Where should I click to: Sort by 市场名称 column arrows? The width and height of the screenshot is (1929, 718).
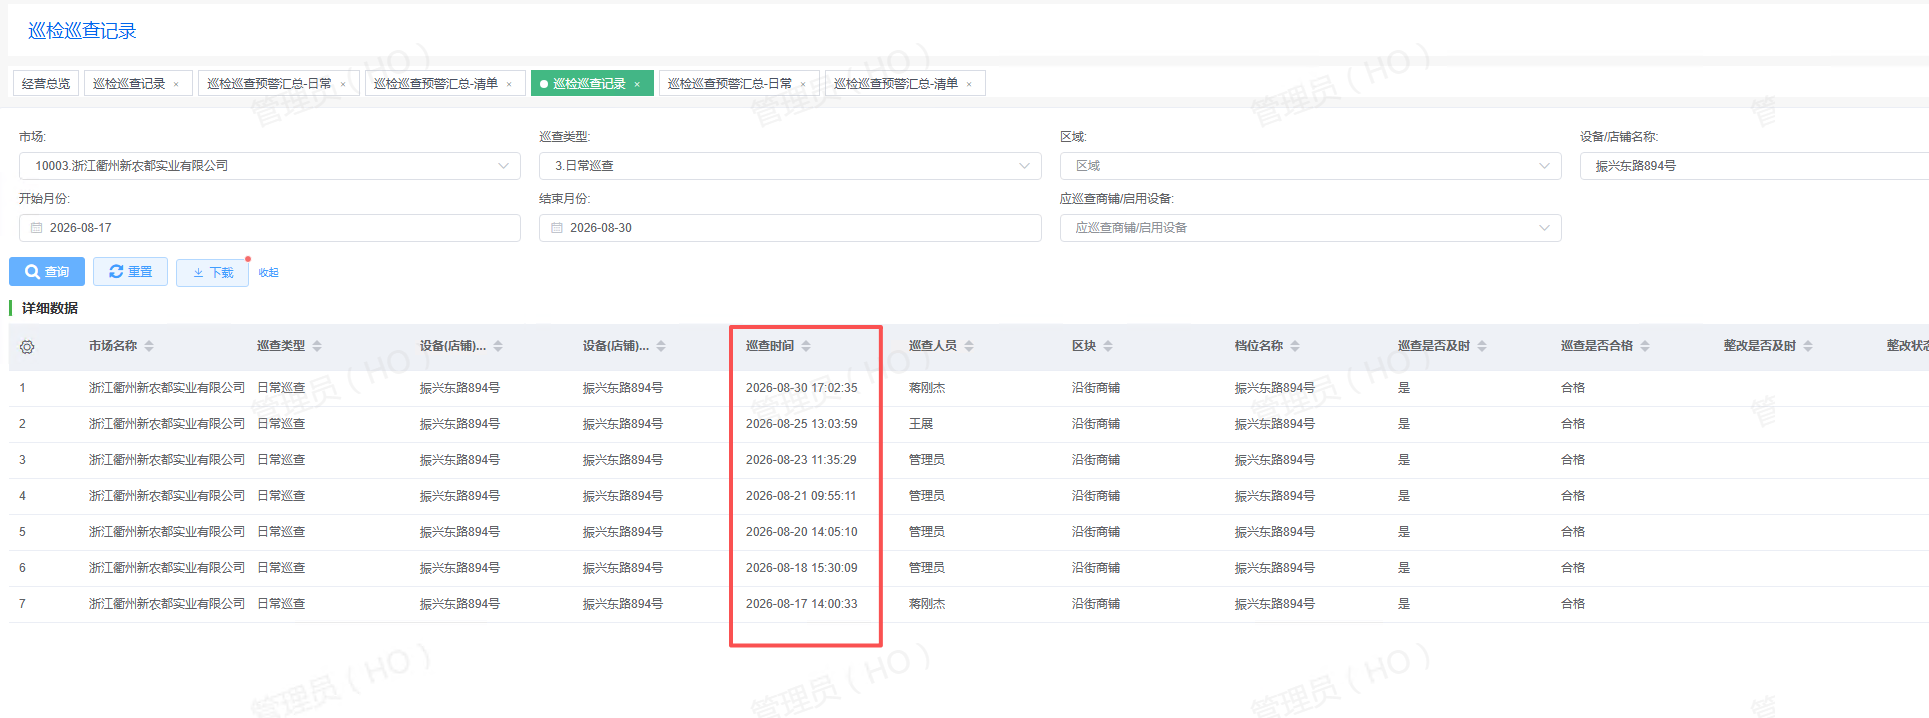[149, 346]
